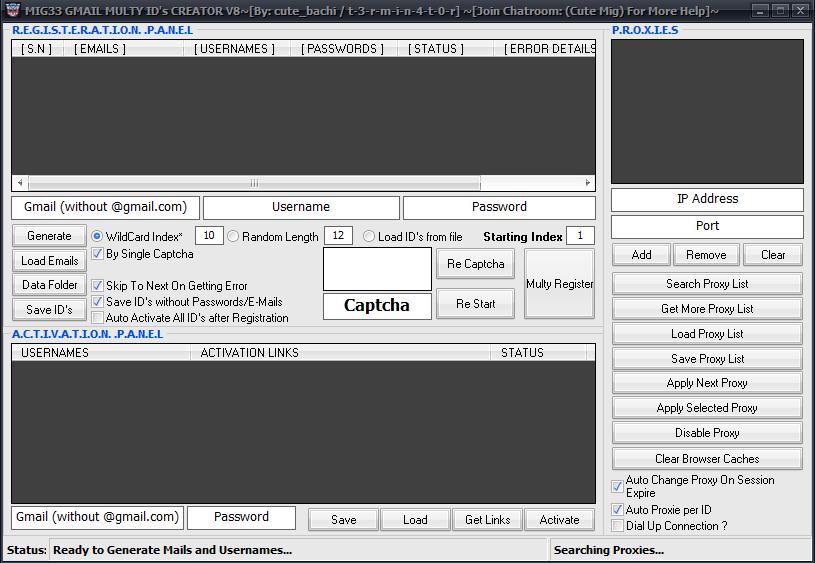Click the Ready to Generate Mails status text
Image resolution: width=815 pixels, height=563 pixels.
coord(173,550)
